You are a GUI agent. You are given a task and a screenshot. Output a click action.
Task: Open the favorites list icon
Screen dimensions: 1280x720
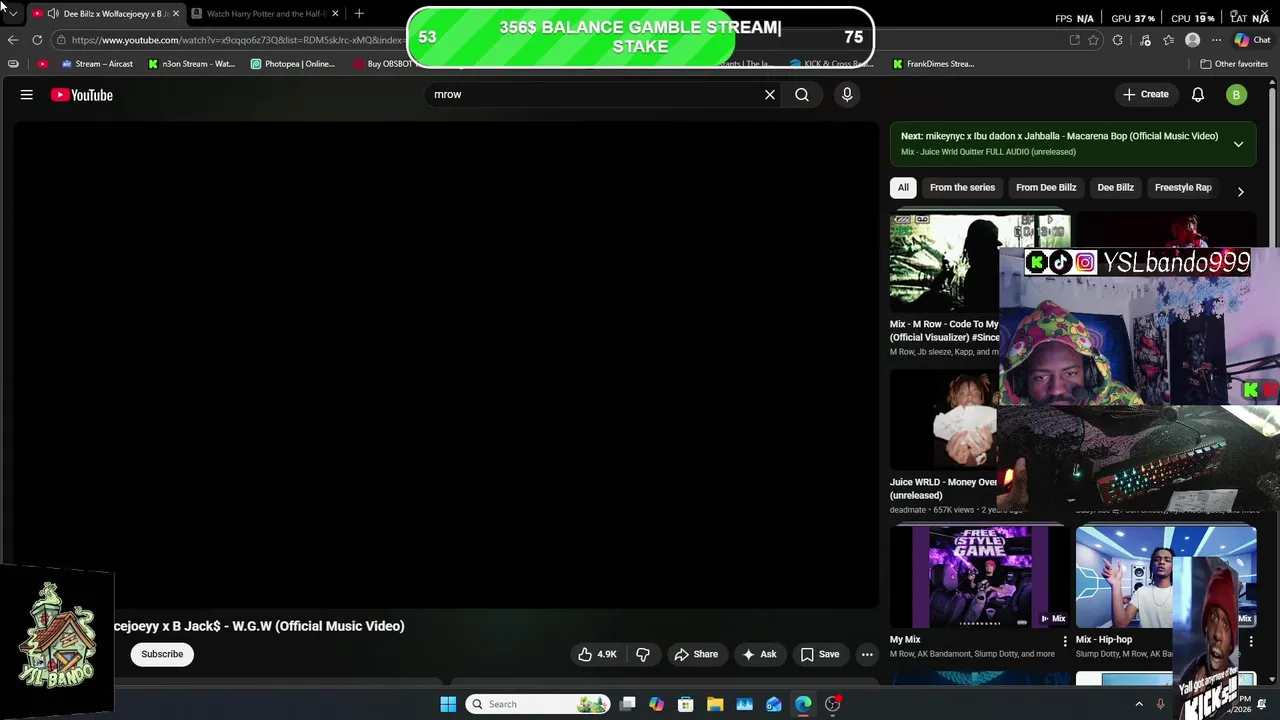click(1169, 40)
